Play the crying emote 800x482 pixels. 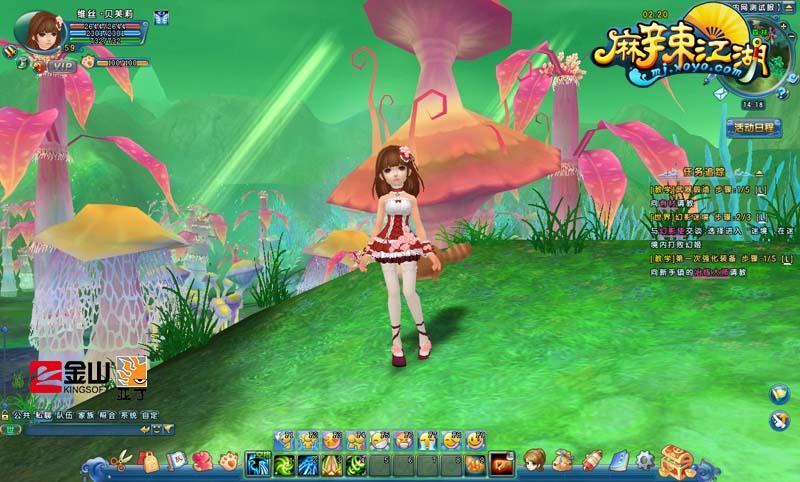click(427, 440)
